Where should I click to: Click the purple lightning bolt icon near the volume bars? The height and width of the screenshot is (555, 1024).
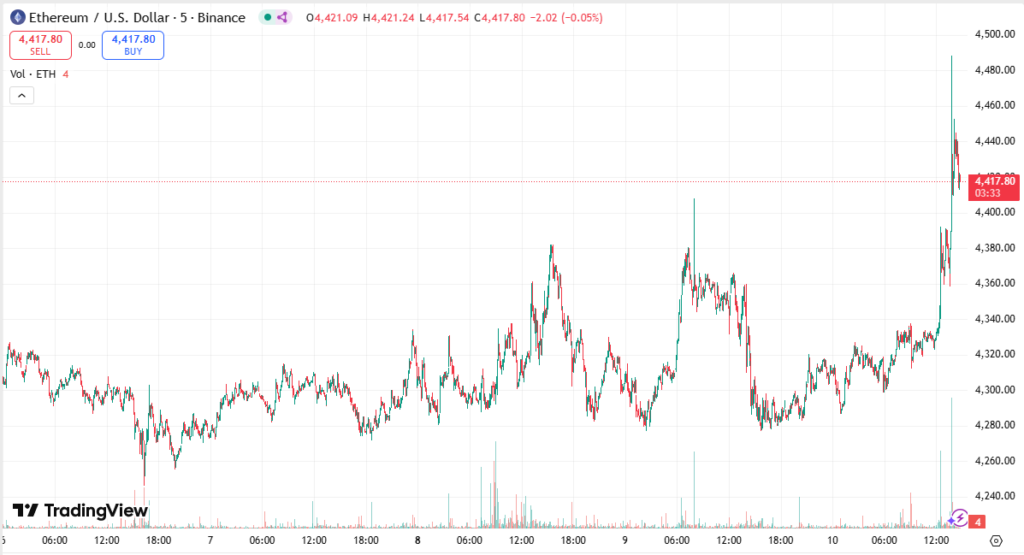click(960, 517)
